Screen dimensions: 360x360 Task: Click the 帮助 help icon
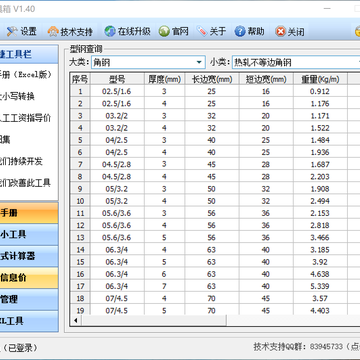click(240, 32)
